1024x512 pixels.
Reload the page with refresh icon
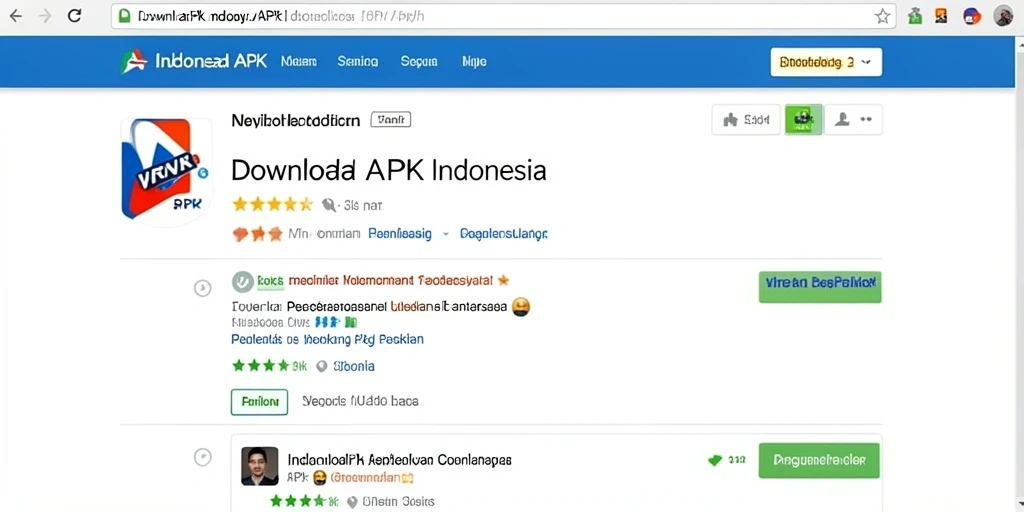(74, 16)
